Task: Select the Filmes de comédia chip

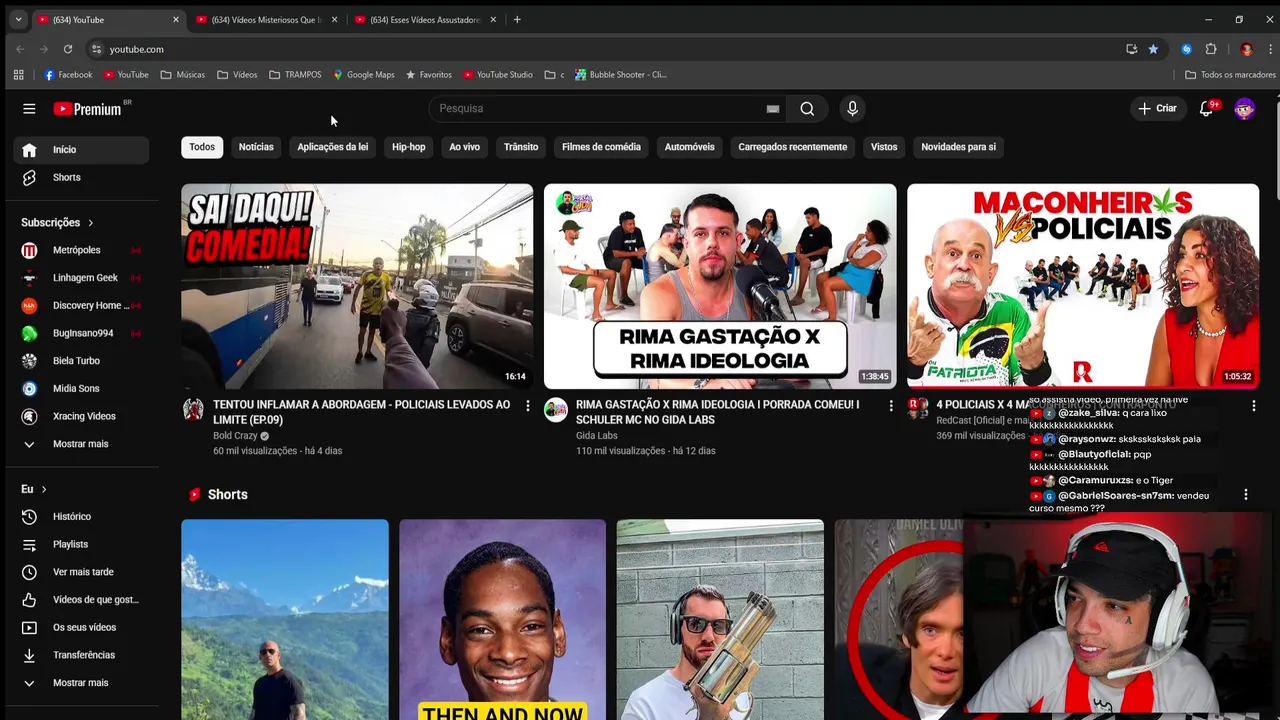Action: [x=601, y=147]
